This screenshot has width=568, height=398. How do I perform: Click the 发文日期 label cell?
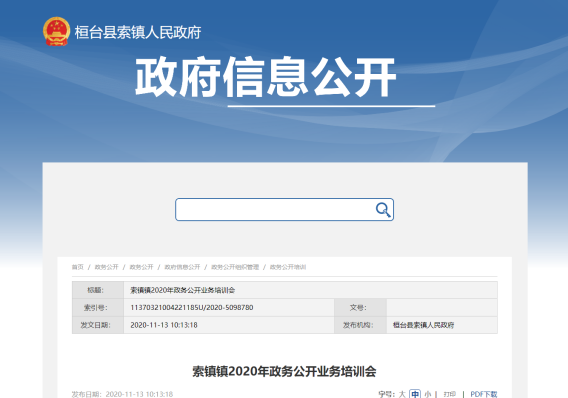(98, 325)
